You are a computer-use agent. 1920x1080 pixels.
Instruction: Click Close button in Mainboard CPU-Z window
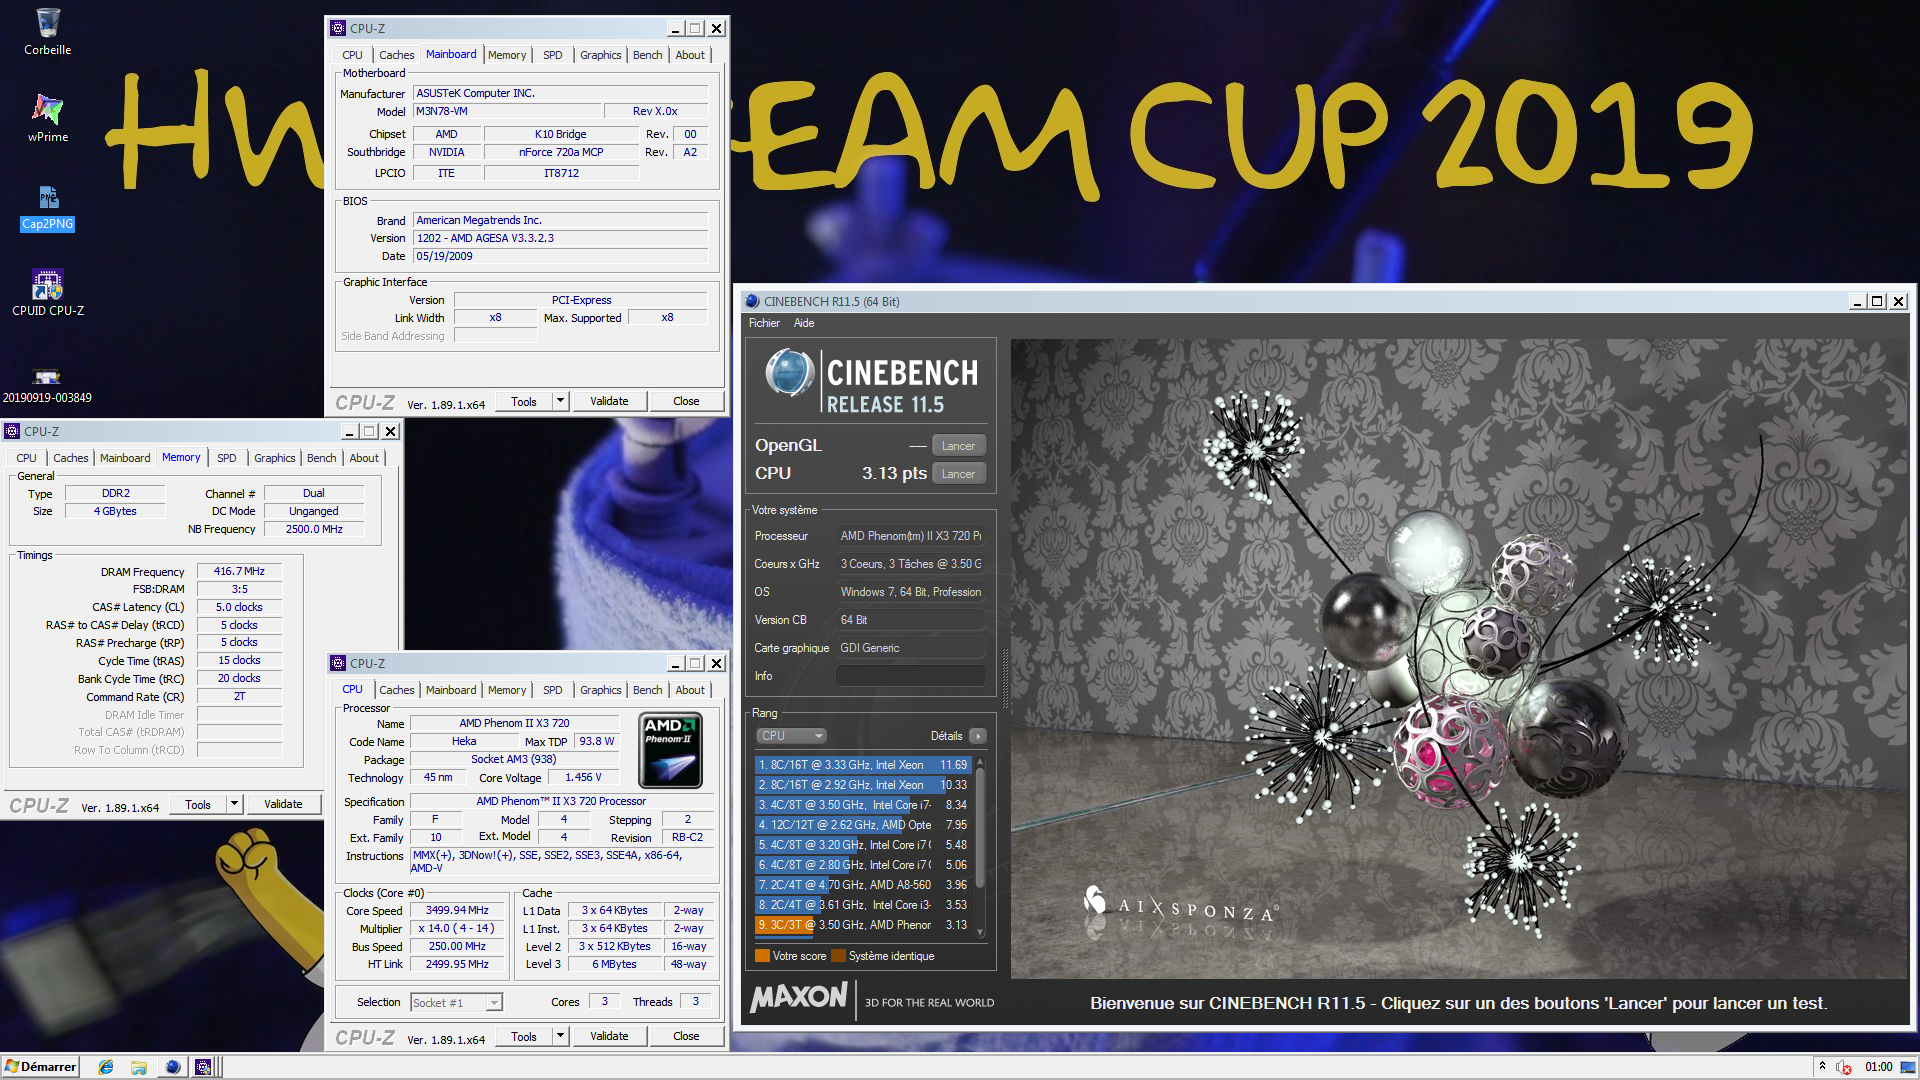(x=686, y=401)
